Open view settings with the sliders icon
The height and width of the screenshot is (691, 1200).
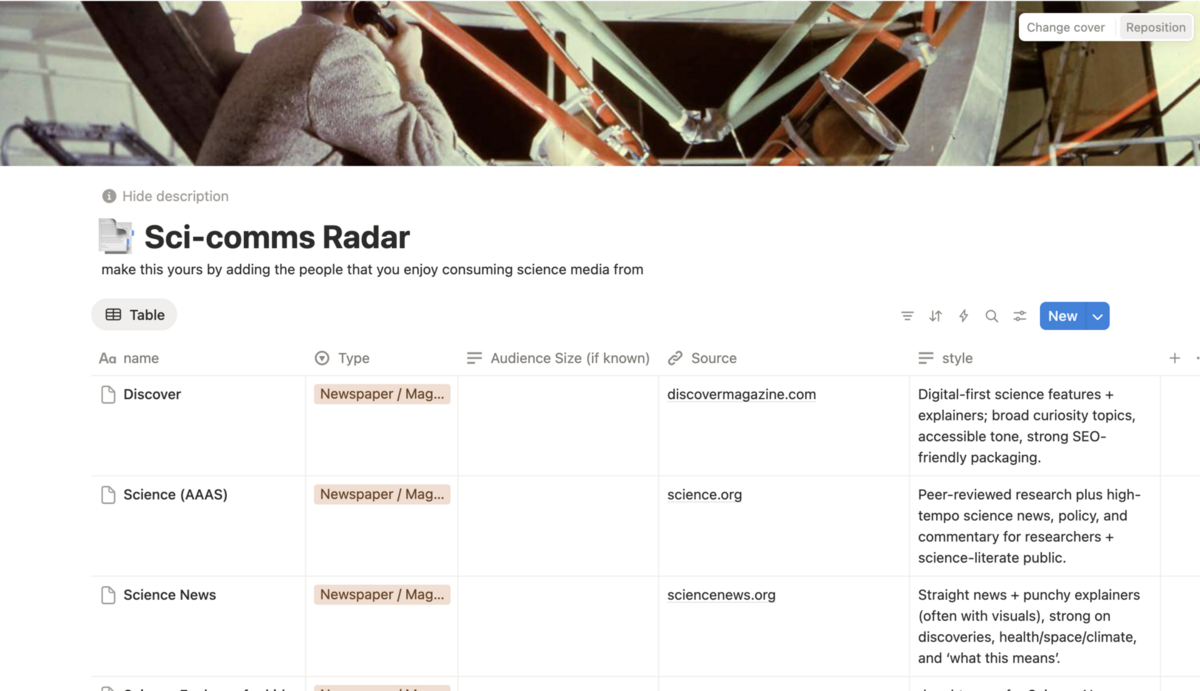[1019, 315]
